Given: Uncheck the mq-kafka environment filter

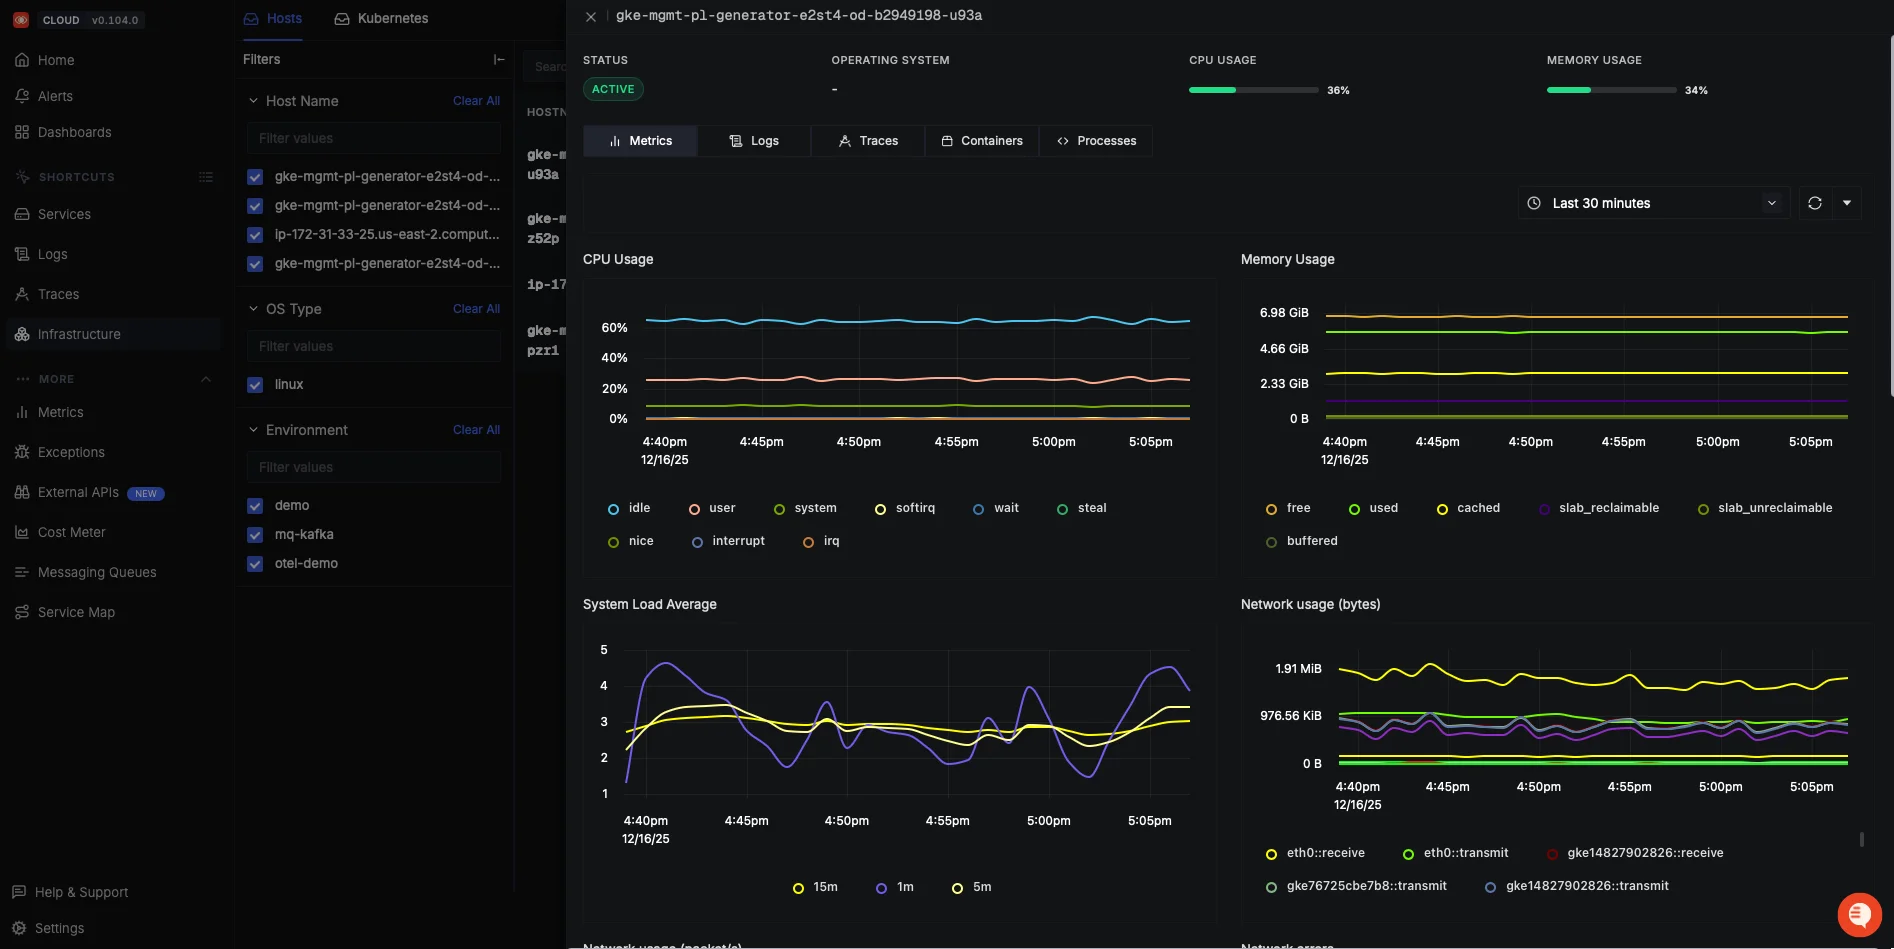Looking at the screenshot, I should coord(255,535).
